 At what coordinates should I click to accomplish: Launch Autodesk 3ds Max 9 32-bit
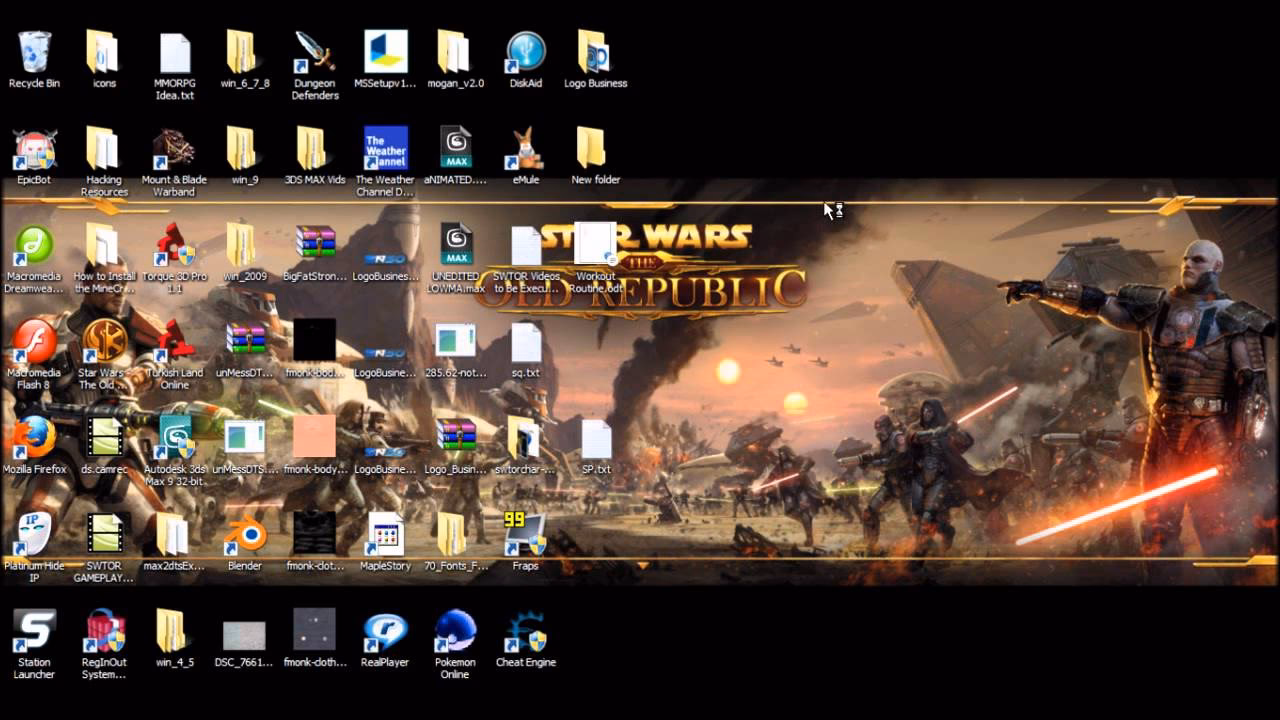[x=174, y=438]
